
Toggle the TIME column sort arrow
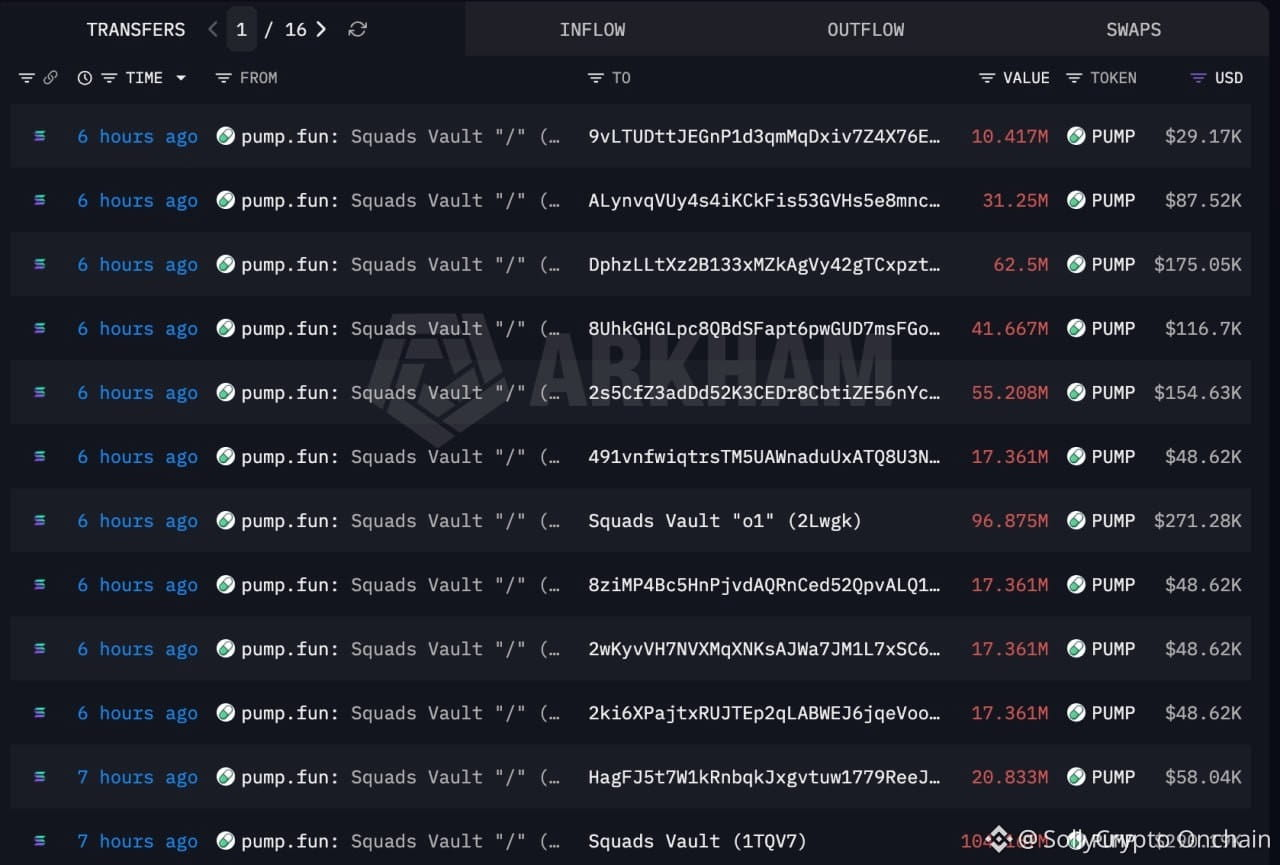pos(181,78)
